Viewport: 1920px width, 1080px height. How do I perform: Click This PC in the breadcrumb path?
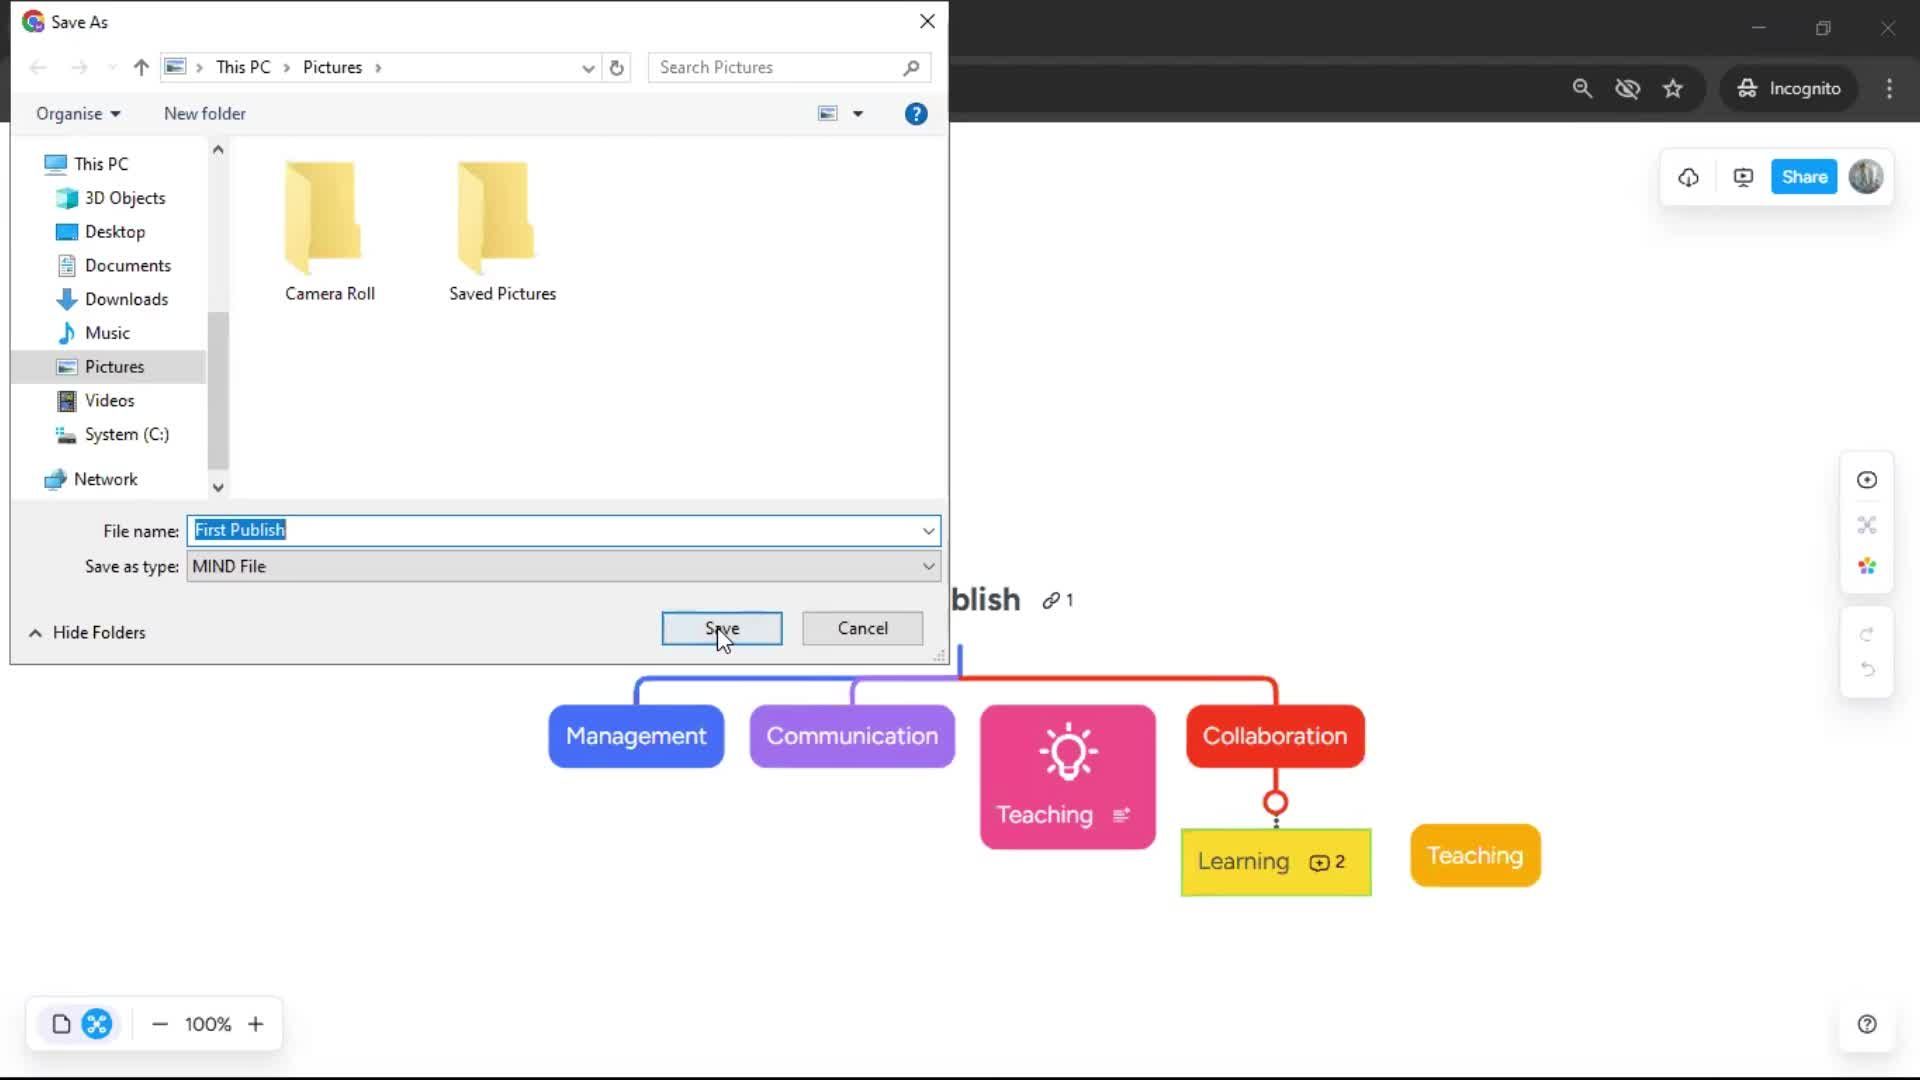pyautogui.click(x=243, y=67)
